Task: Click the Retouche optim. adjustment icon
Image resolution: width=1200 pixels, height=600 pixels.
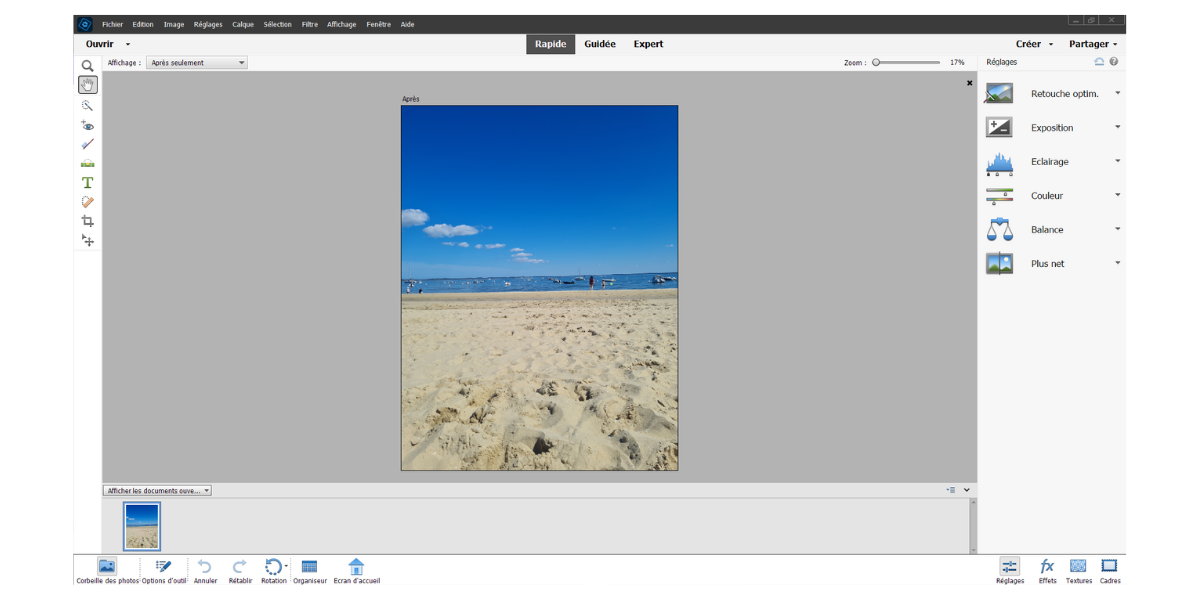Action: coord(999,94)
